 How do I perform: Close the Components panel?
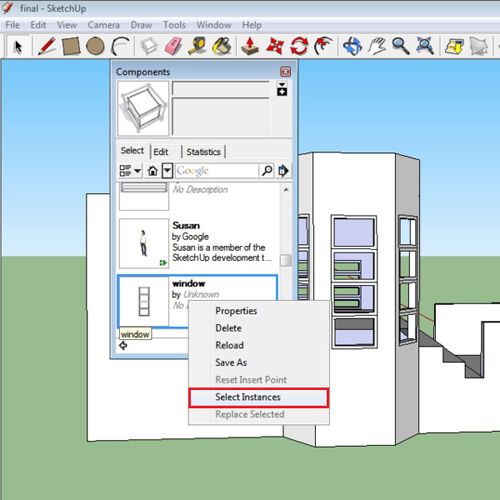click(x=285, y=72)
